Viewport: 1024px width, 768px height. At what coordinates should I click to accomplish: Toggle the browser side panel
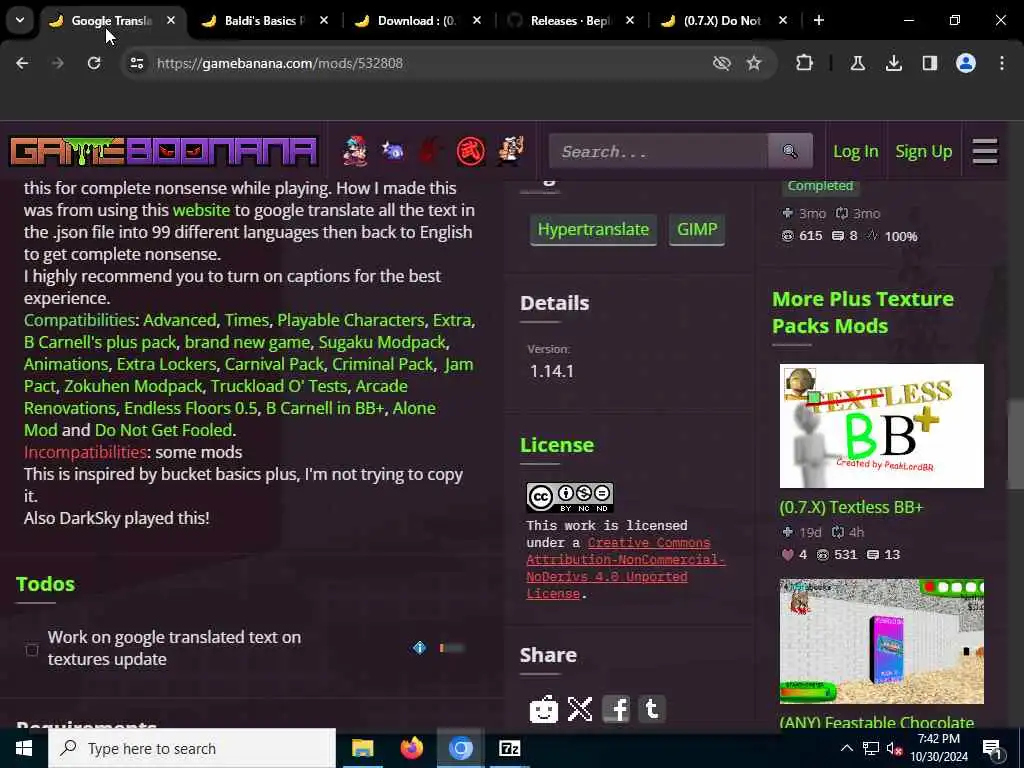pyautogui.click(x=929, y=63)
